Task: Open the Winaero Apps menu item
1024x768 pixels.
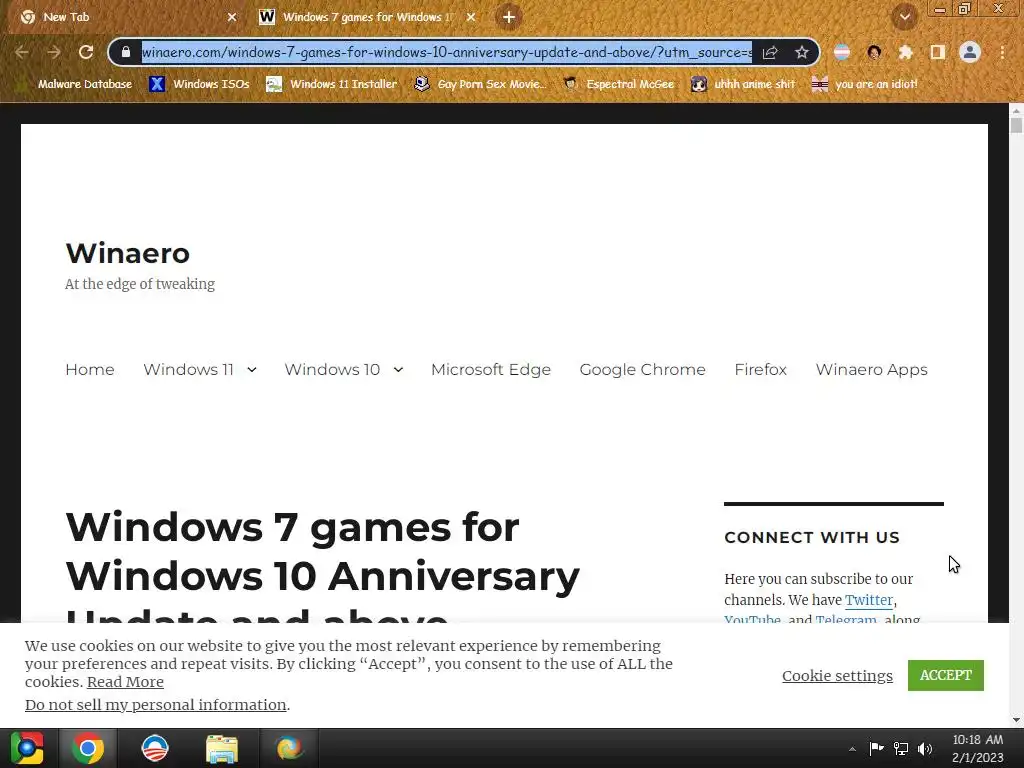Action: (871, 370)
